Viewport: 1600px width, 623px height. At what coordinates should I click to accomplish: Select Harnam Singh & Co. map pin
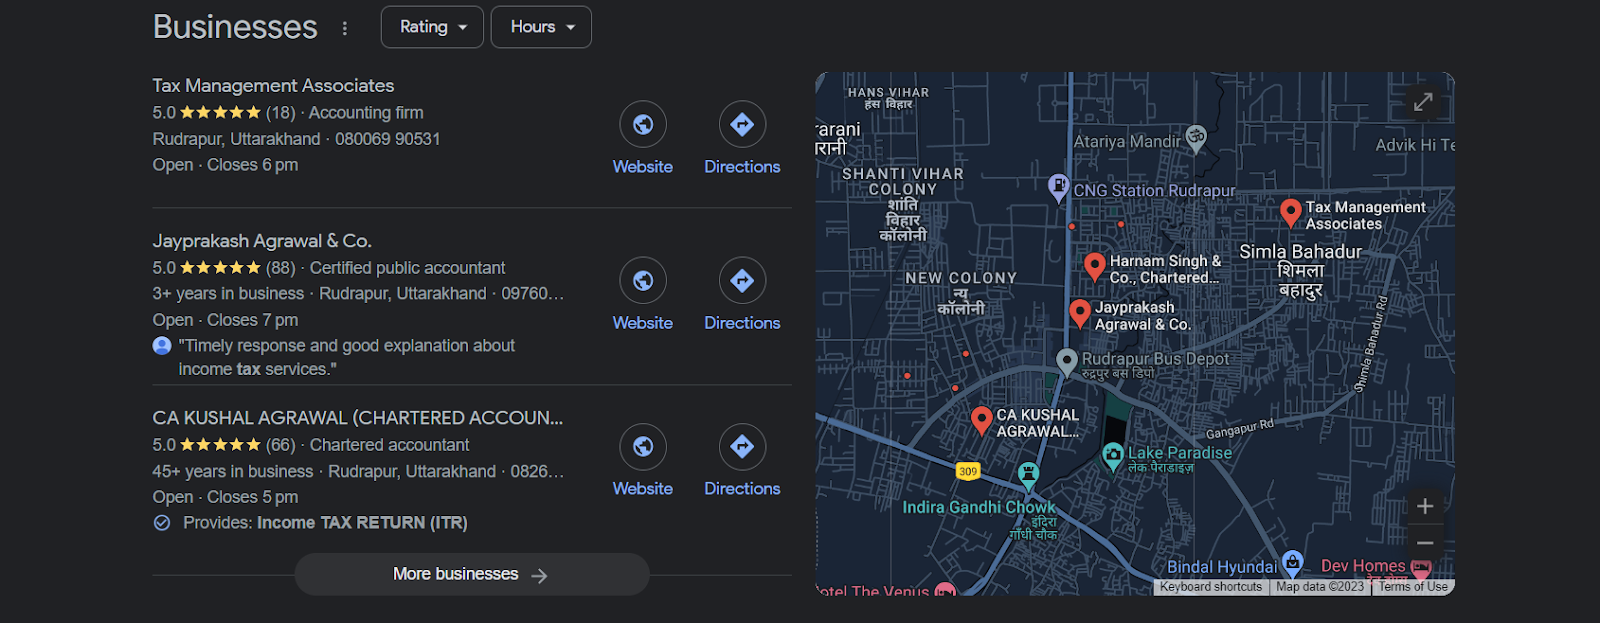[x=1095, y=266]
